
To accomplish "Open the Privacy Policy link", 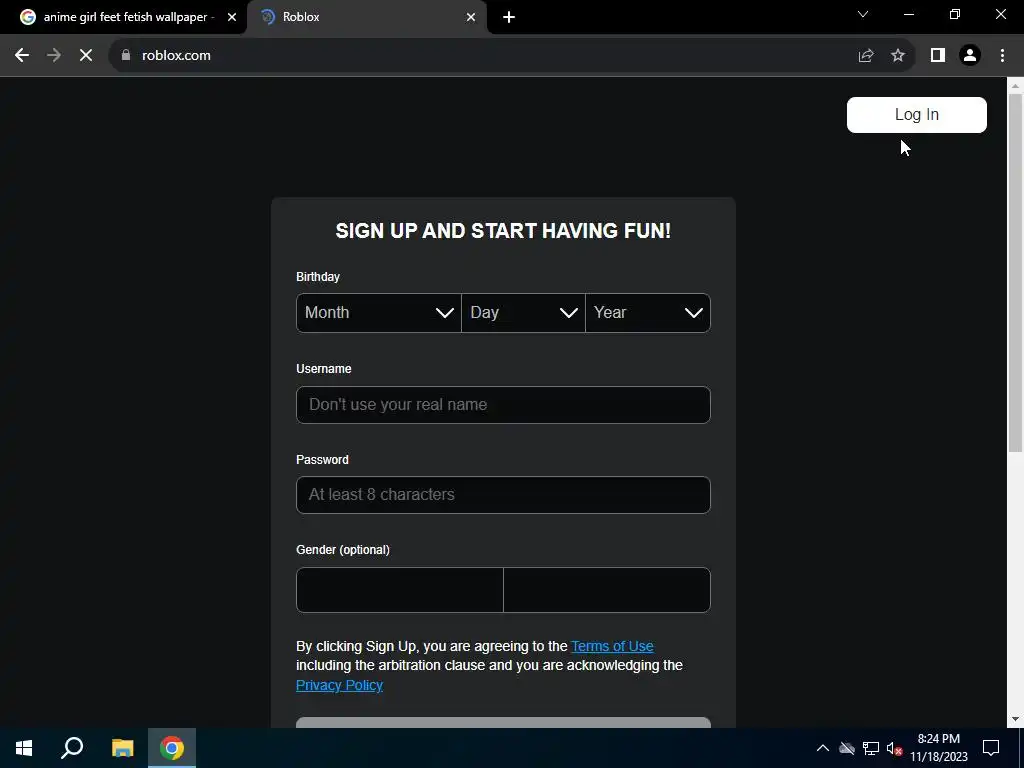I will pos(339,685).
